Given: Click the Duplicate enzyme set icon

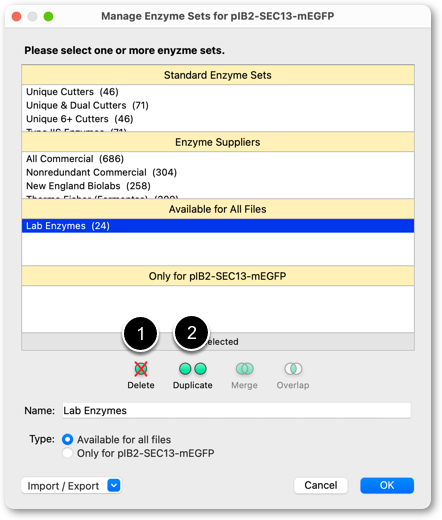Looking at the screenshot, I should (193, 369).
